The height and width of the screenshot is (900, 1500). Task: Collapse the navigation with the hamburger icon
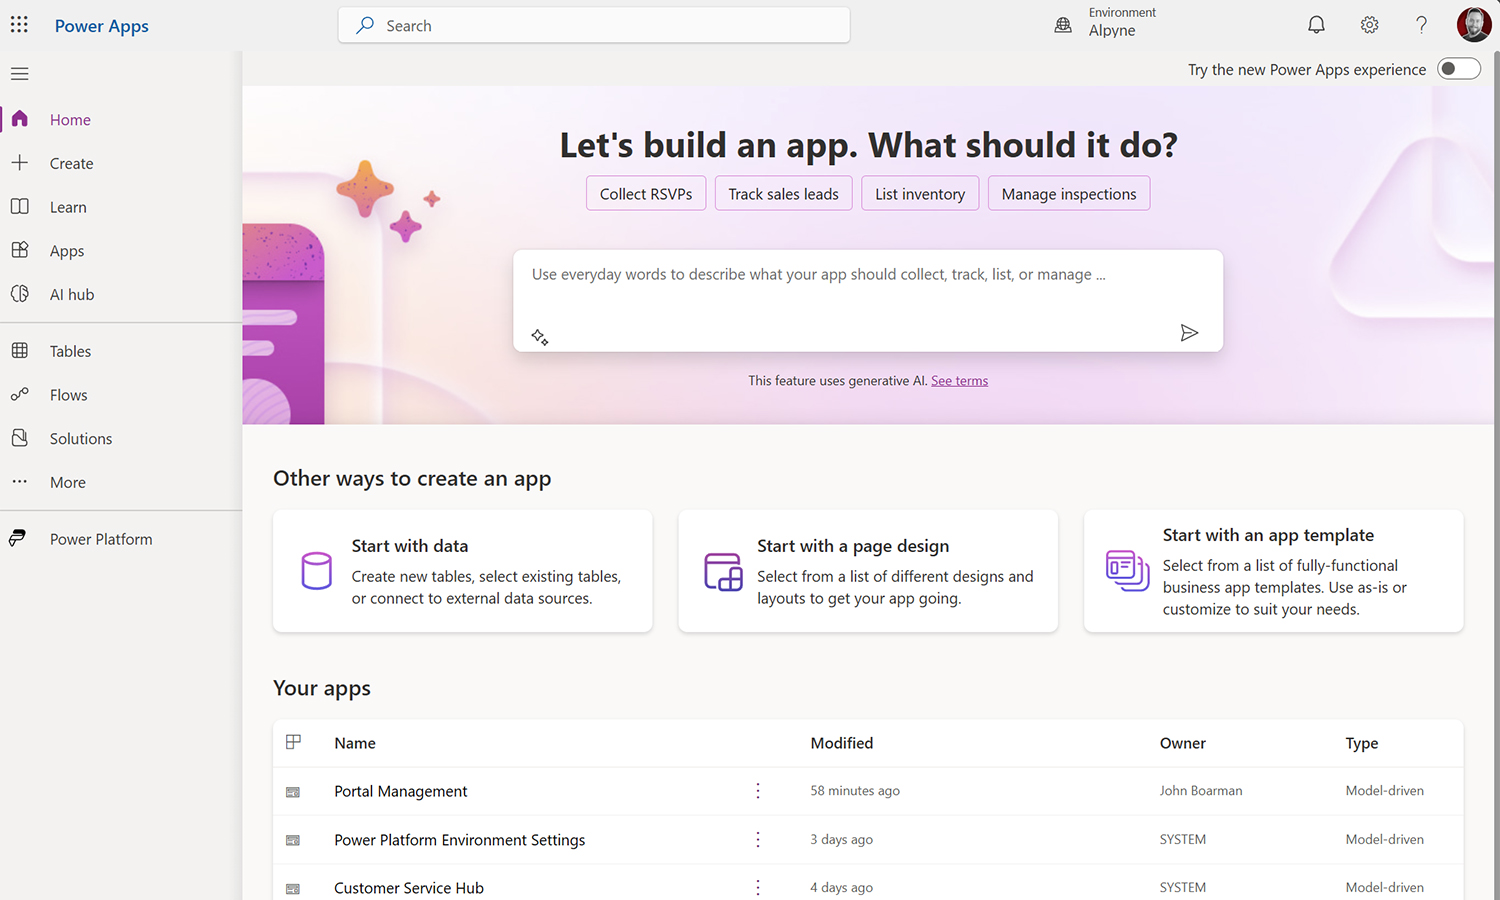19,73
